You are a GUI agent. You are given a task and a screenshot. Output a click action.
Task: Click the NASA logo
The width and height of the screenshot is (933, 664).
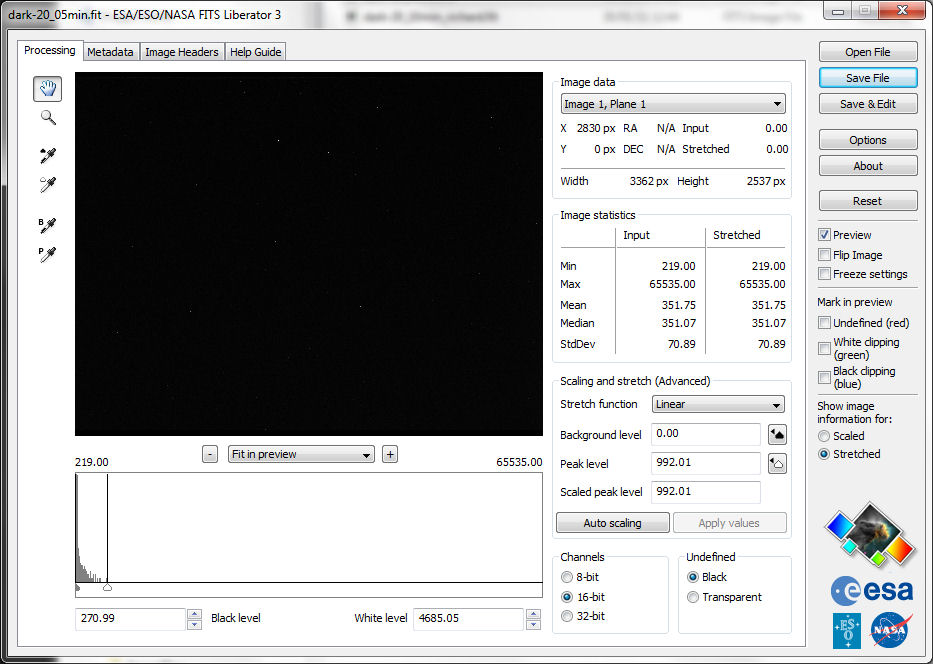tap(891, 630)
